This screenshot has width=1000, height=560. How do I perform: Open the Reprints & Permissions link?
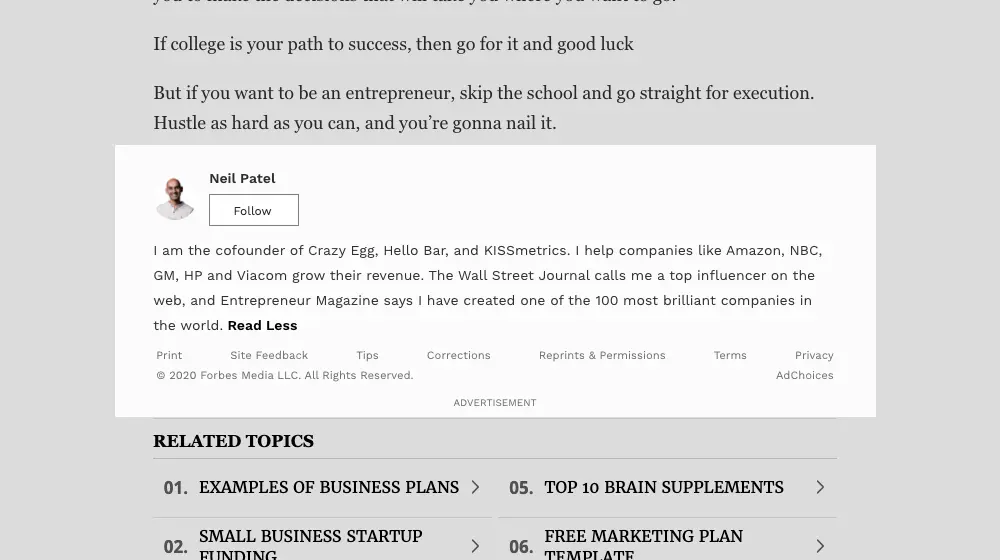[x=601, y=355]
